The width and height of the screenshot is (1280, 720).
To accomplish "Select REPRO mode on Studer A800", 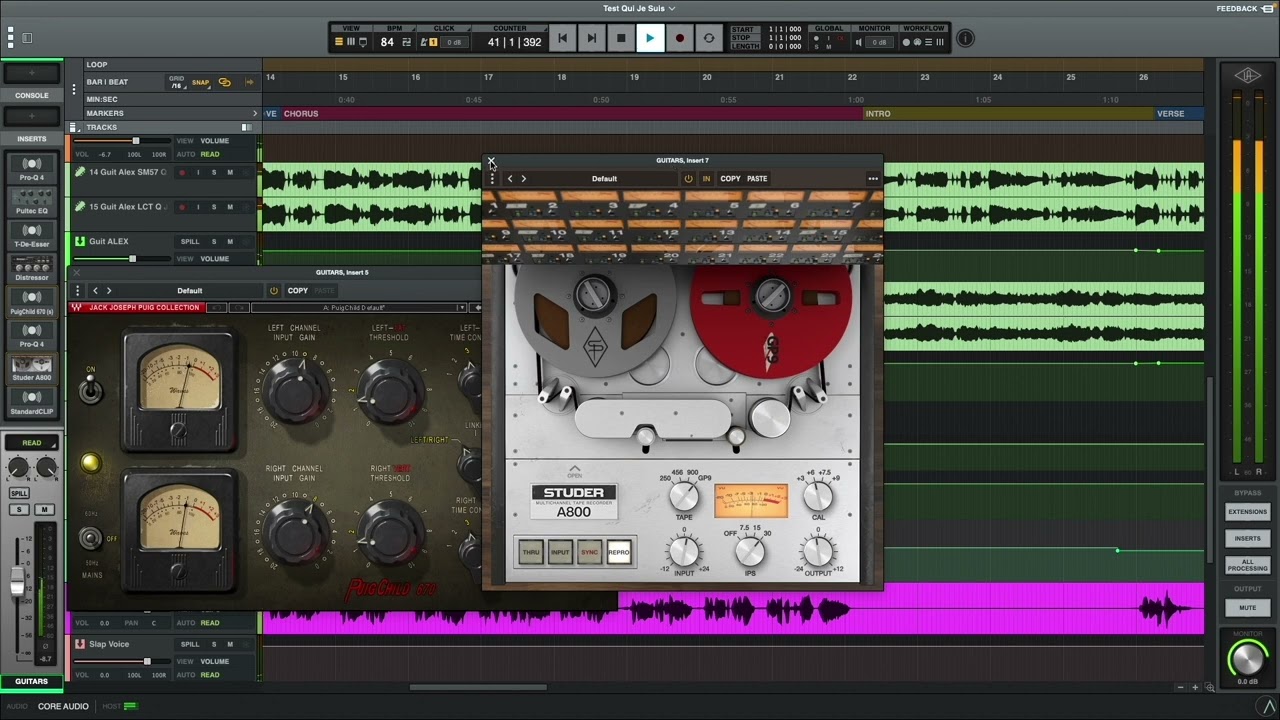I will 619,552.
